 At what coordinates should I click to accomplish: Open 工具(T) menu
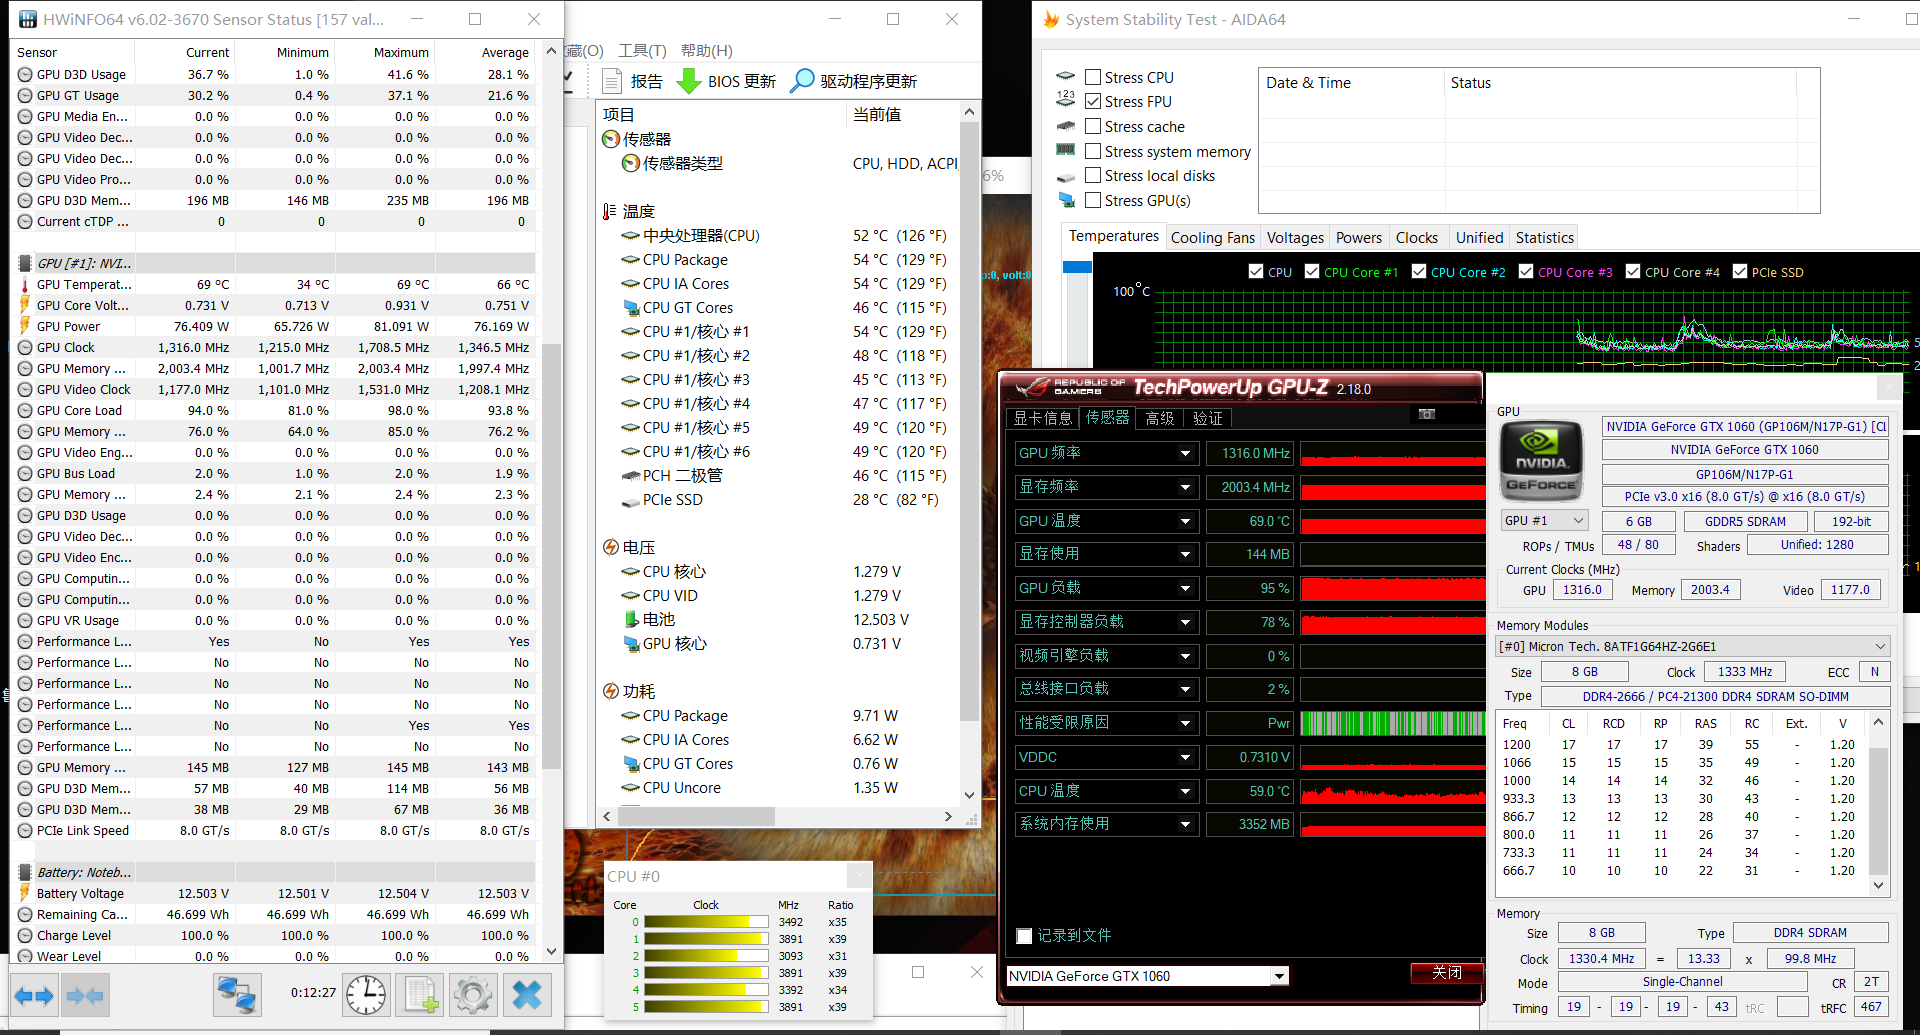click(641, 50)
